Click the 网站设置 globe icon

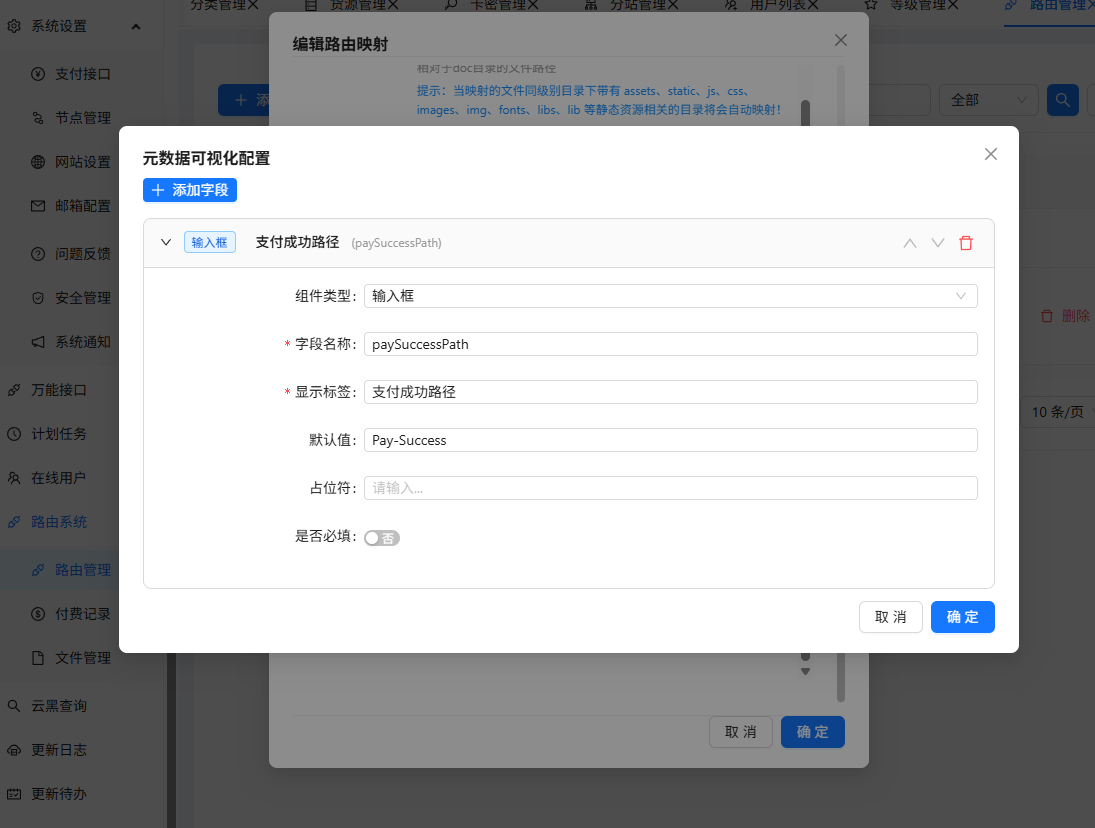click(38, 162)
